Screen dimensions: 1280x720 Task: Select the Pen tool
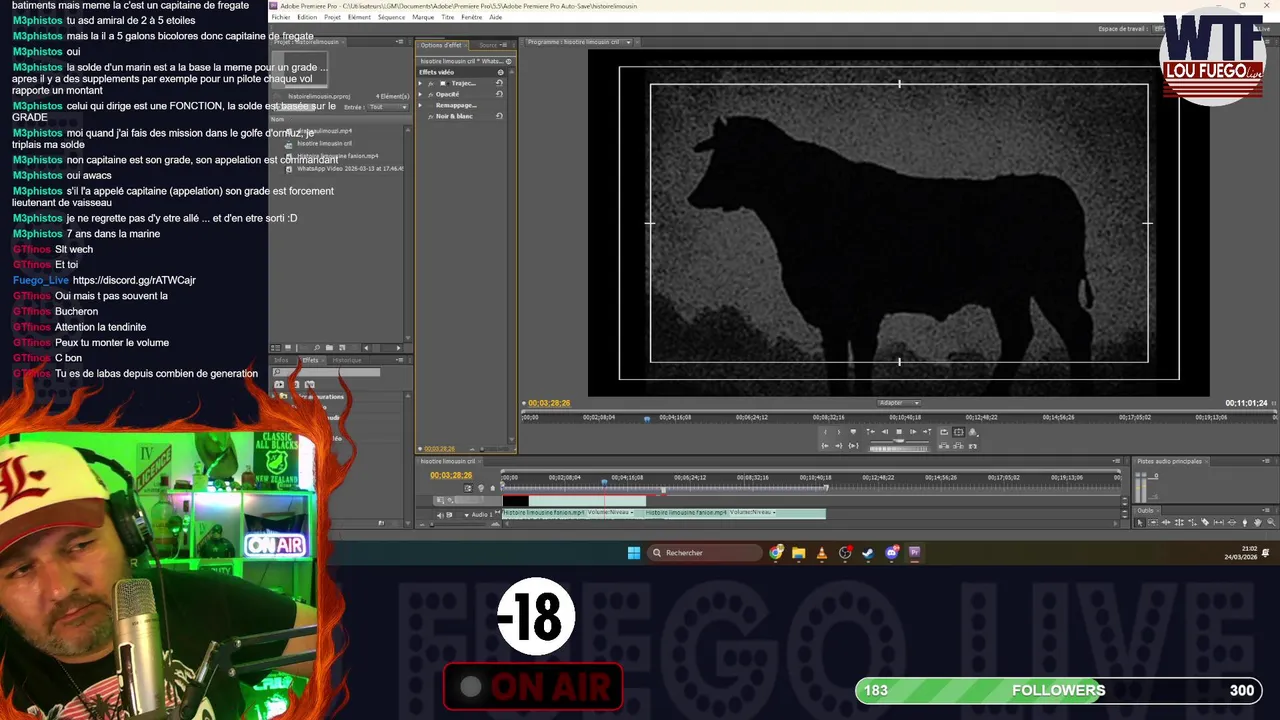[x=1245, y=522]
